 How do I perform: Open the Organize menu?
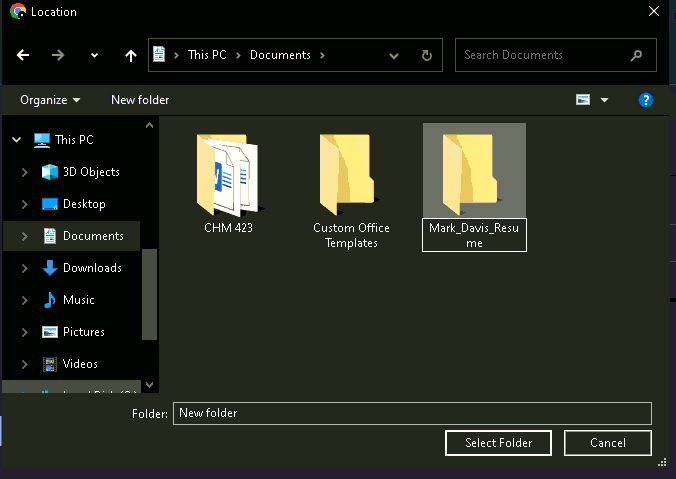[50, 100]
